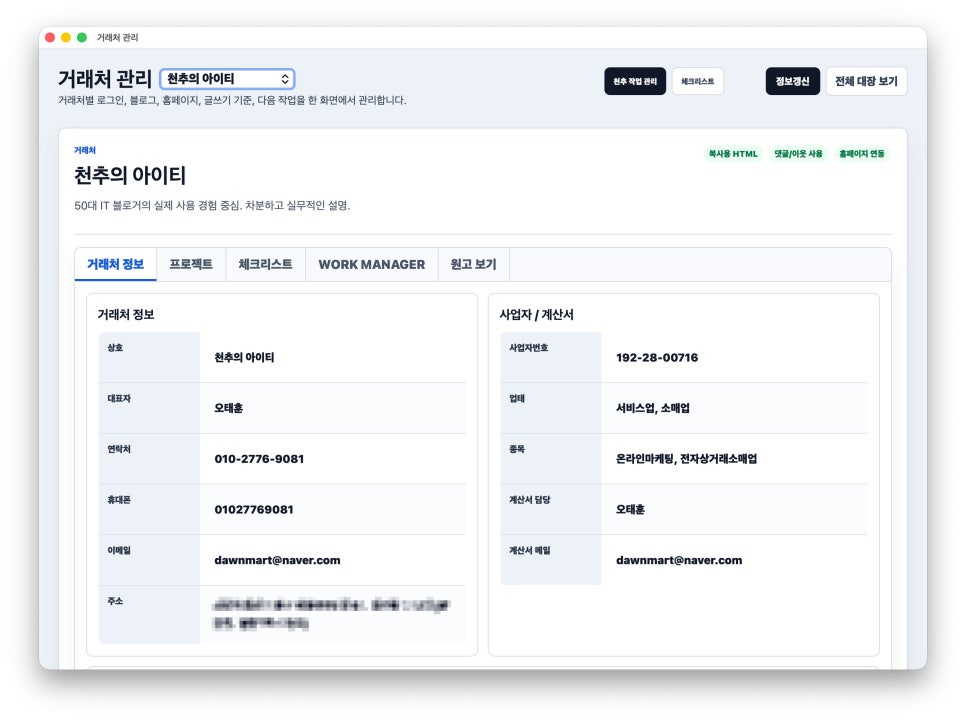Click 계산서 담당 value 오태훈
Screen dimensions: 966x721
[630, 510]
